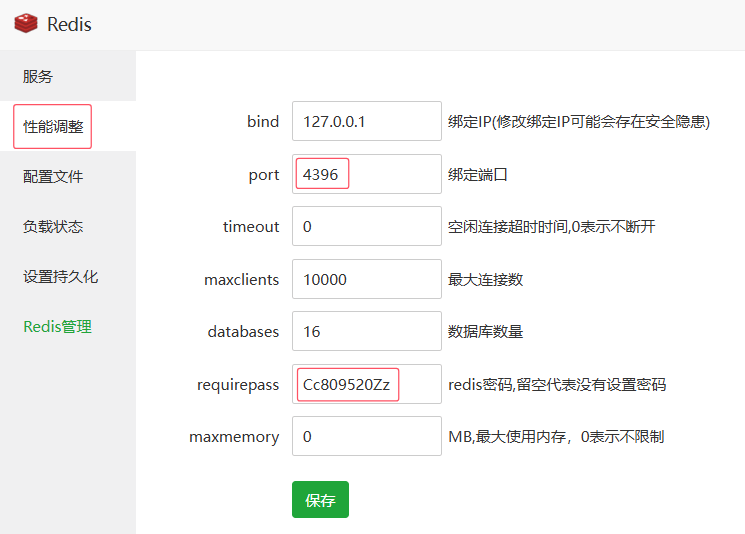Click the maxmemory input field
The width and height of the screenshot is (745, 534).
point(366,437)
